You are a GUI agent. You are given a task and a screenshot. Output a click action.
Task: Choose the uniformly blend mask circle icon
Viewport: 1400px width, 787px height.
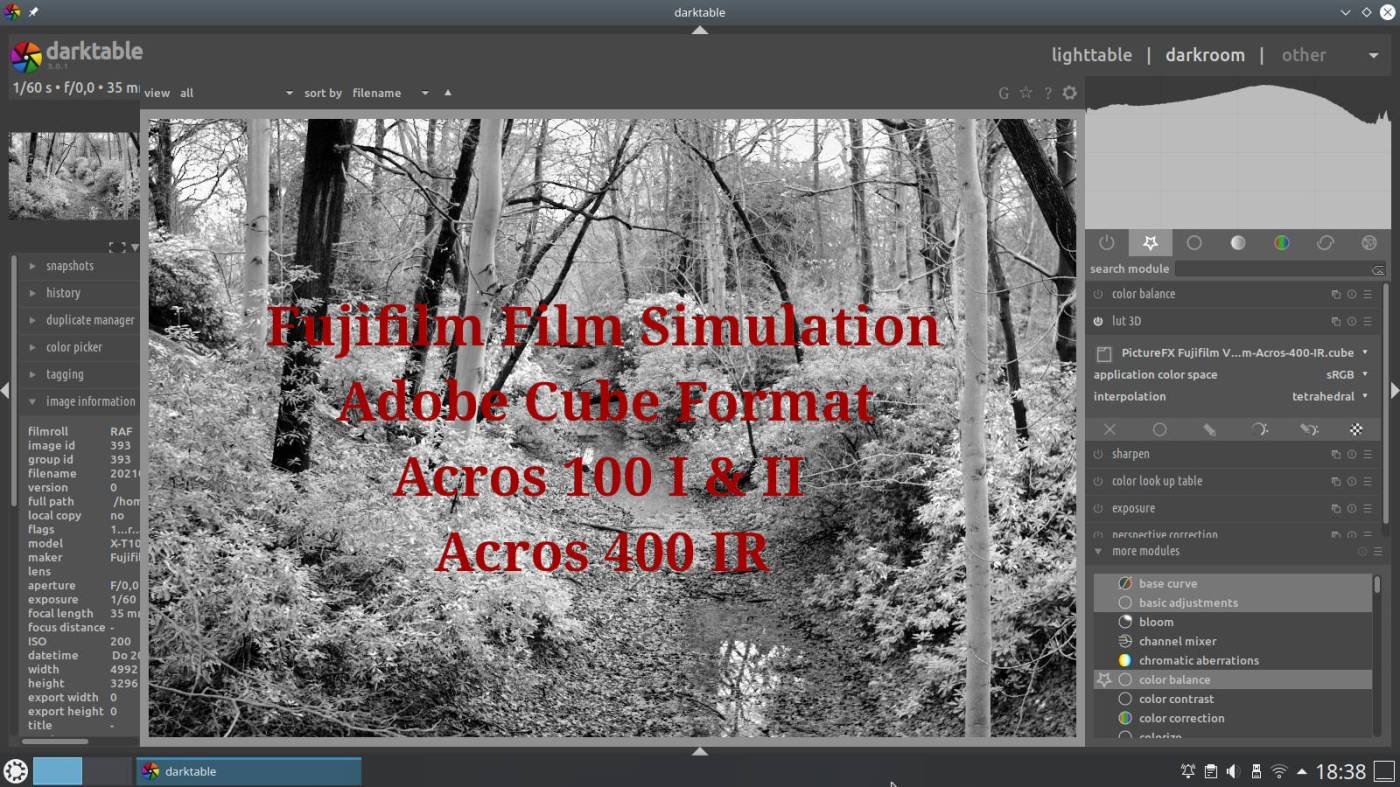tap(1159, 429)
